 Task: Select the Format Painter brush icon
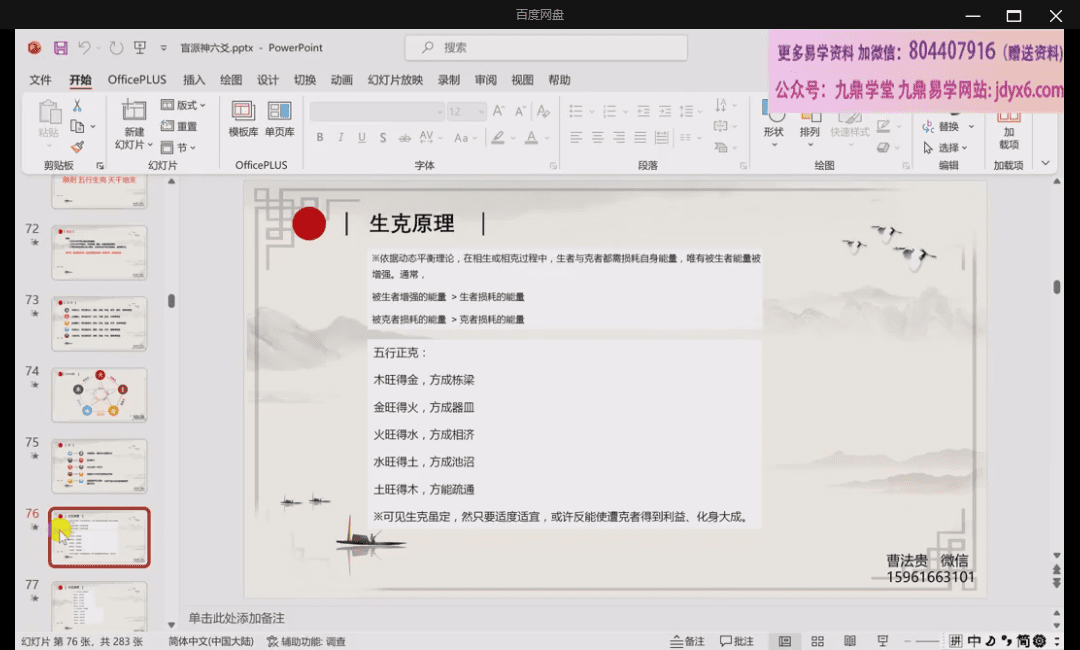tap(77, 147)
